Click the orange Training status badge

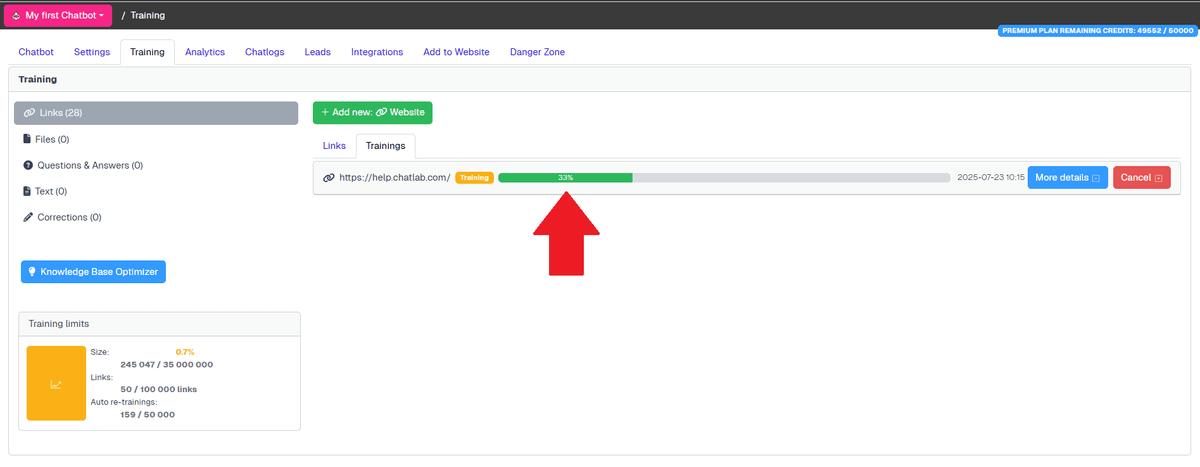coord(474,178)
